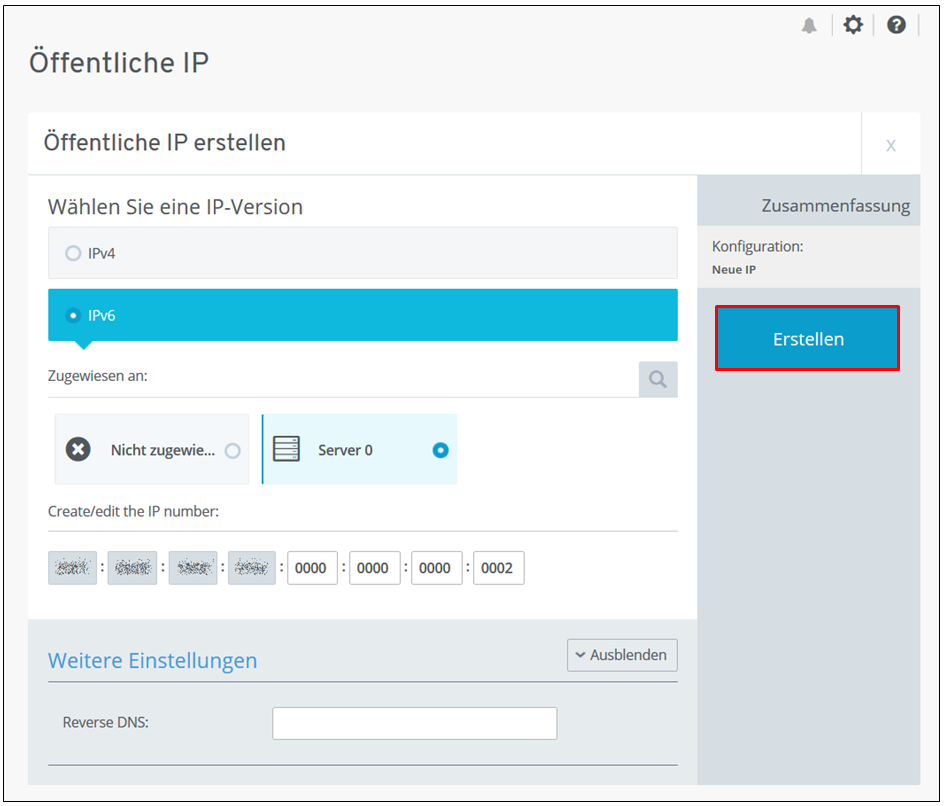Select the Server 0 radio button

coord(440,450)
